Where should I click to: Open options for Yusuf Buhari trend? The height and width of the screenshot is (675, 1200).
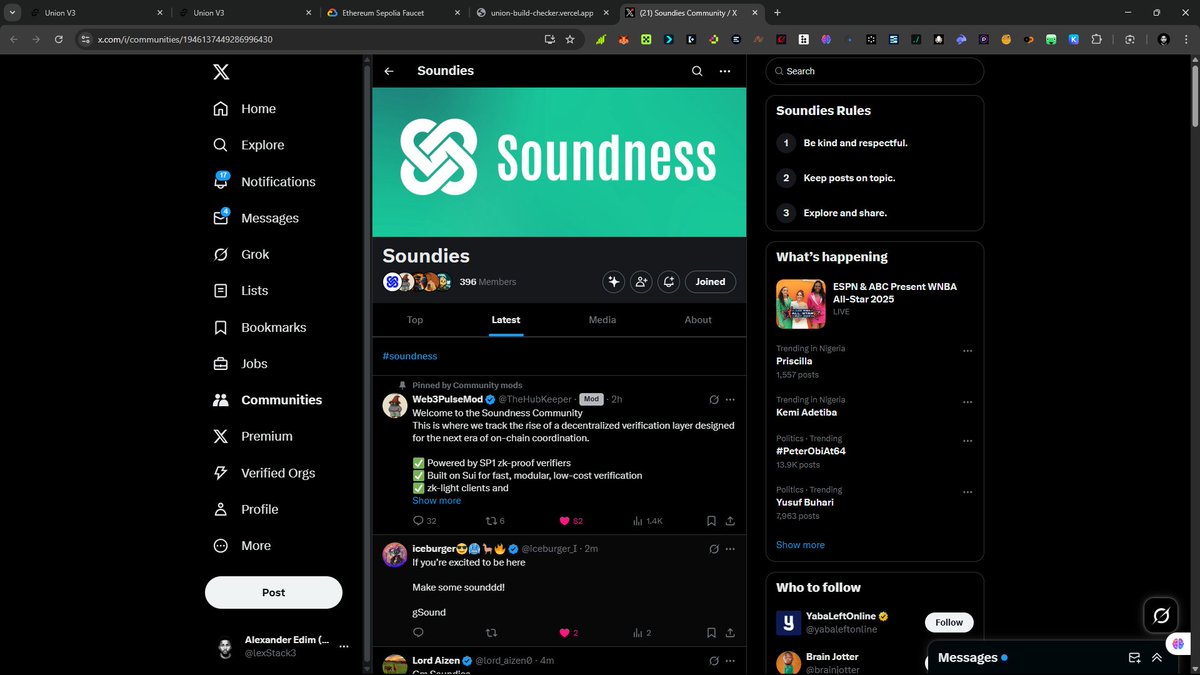click(x=967, y=492)
